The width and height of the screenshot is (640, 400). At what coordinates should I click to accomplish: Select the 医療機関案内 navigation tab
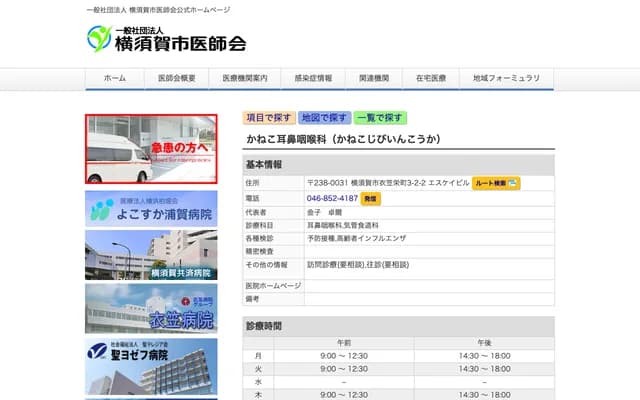tap(244, 78)
